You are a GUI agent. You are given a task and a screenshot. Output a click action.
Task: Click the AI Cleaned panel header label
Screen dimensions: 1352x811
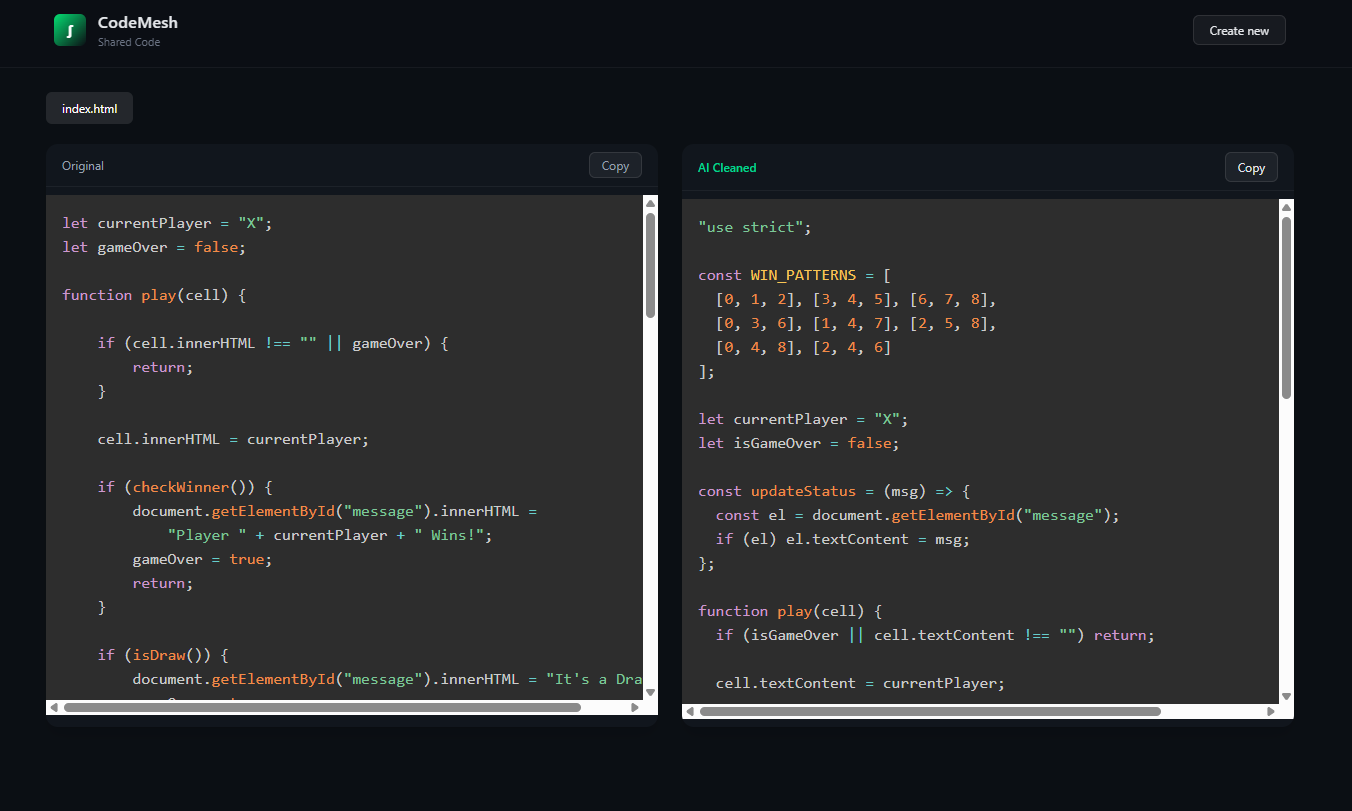click(727, 167)
